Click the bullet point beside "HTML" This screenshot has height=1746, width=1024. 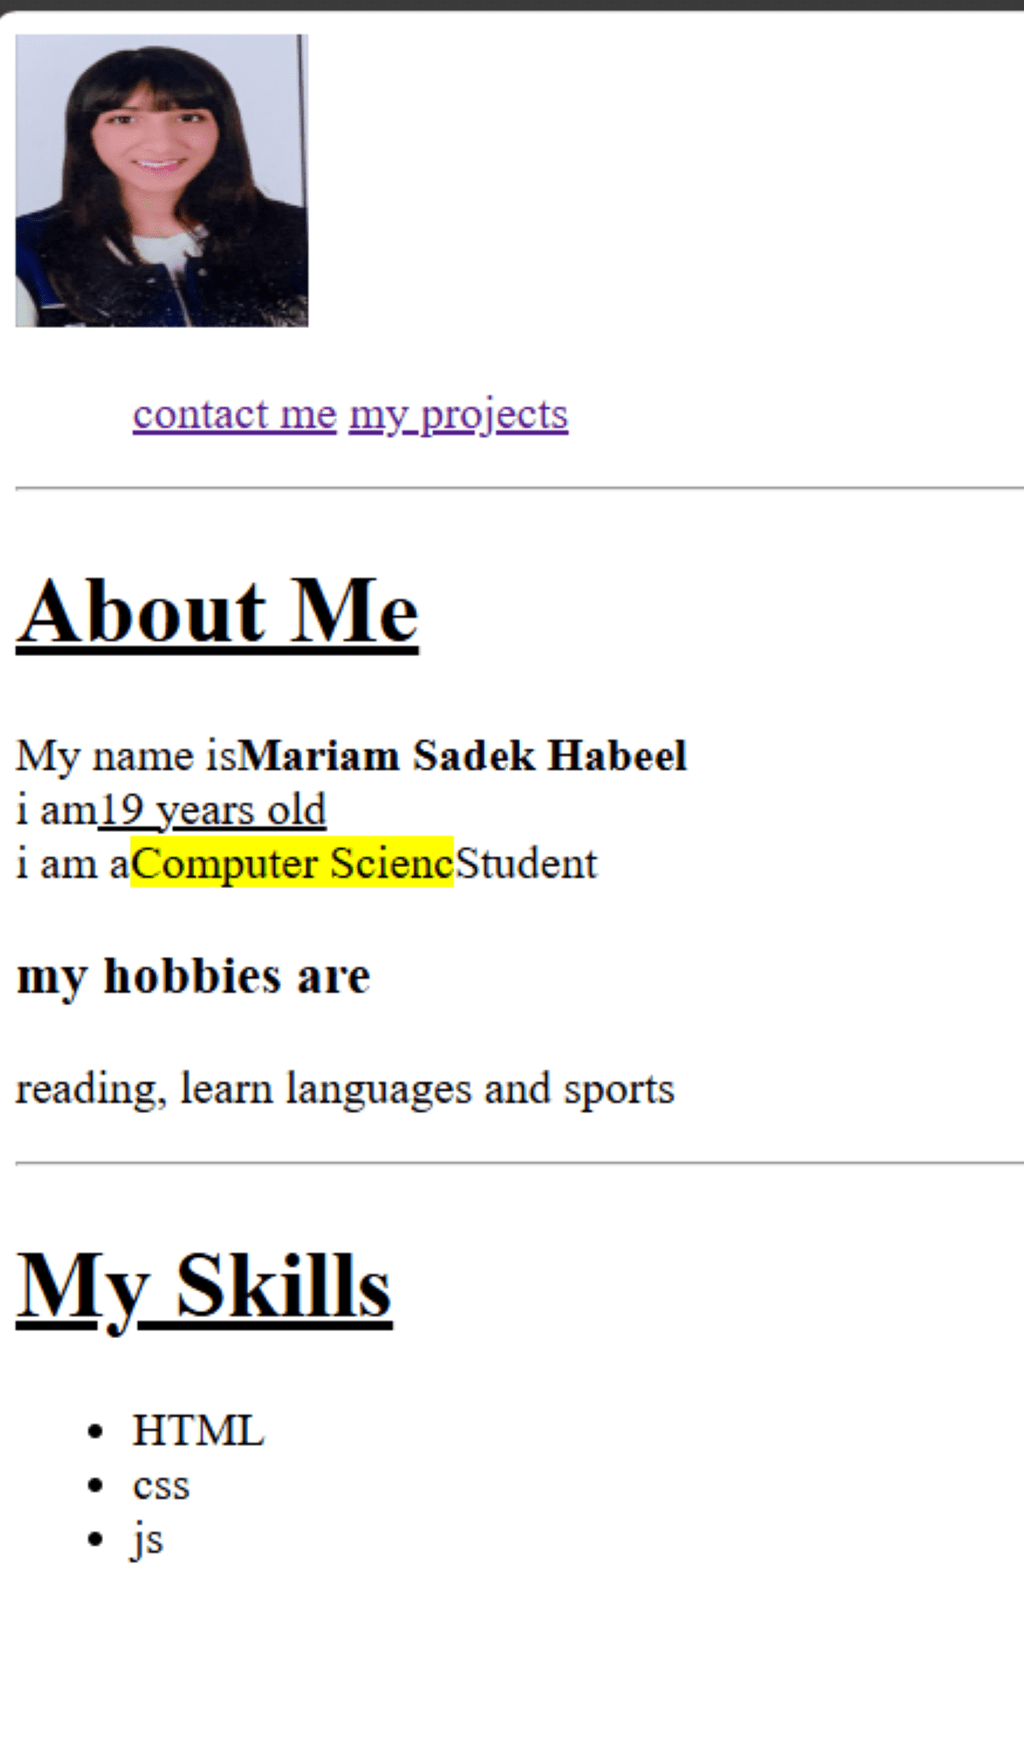tap(96, 1432)
